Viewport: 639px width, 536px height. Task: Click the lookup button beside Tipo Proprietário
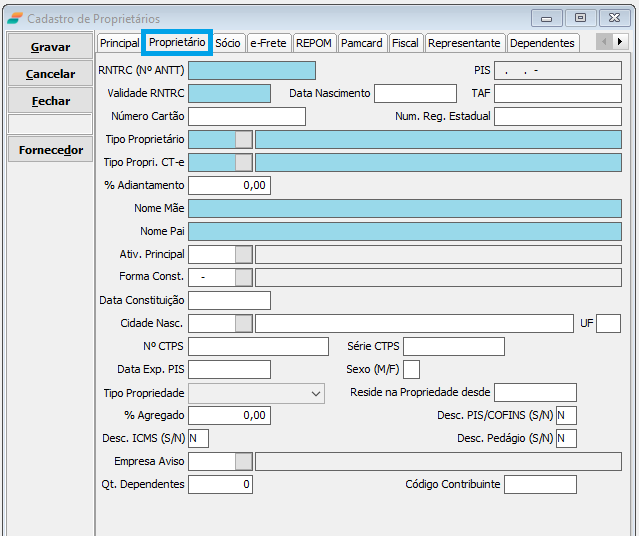[x=243, y=139]
